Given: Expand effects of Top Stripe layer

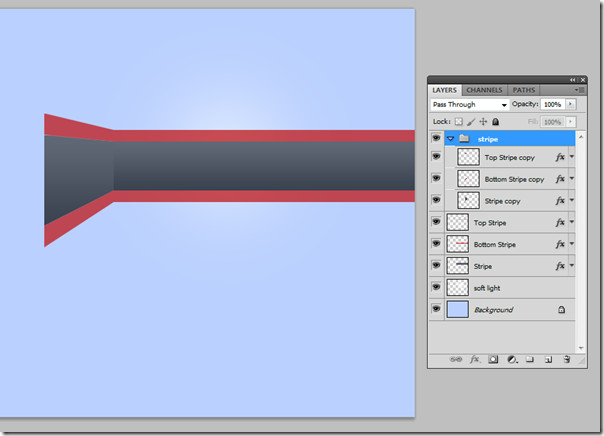Looking at the screenshot, I should click(x=572, y=222).
